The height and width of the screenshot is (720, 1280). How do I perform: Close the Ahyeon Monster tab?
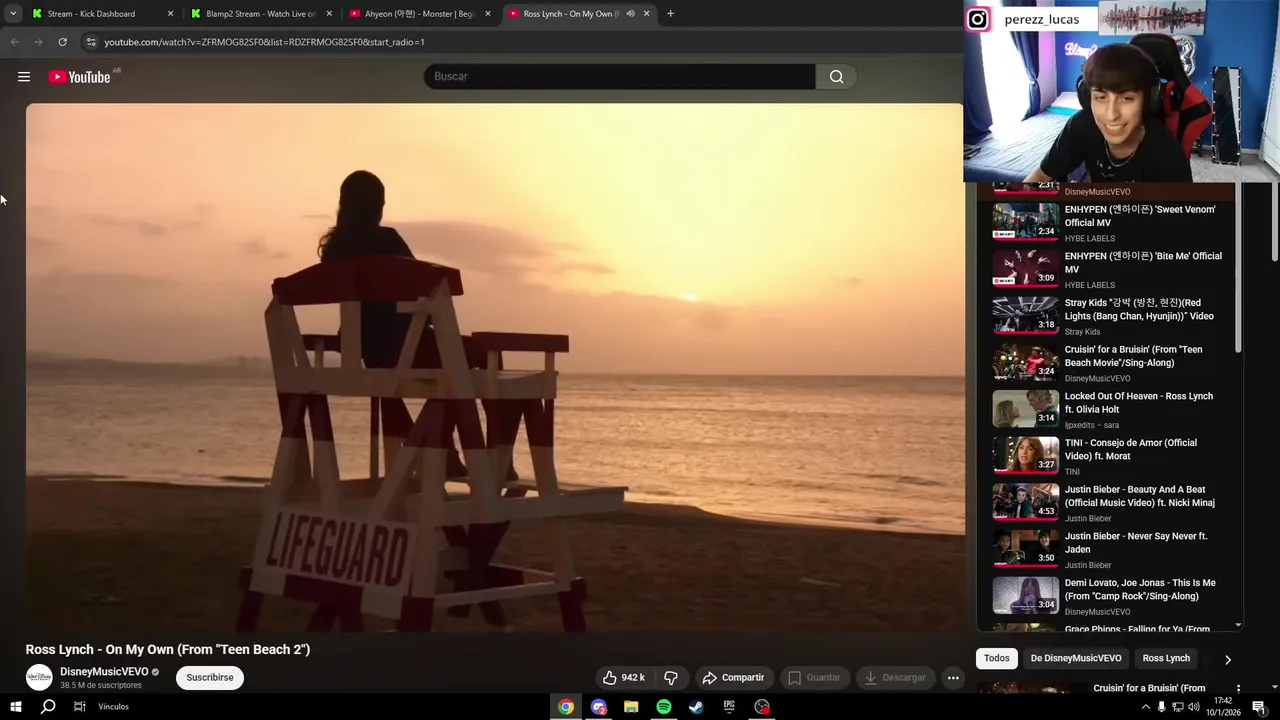click(488, 14)
